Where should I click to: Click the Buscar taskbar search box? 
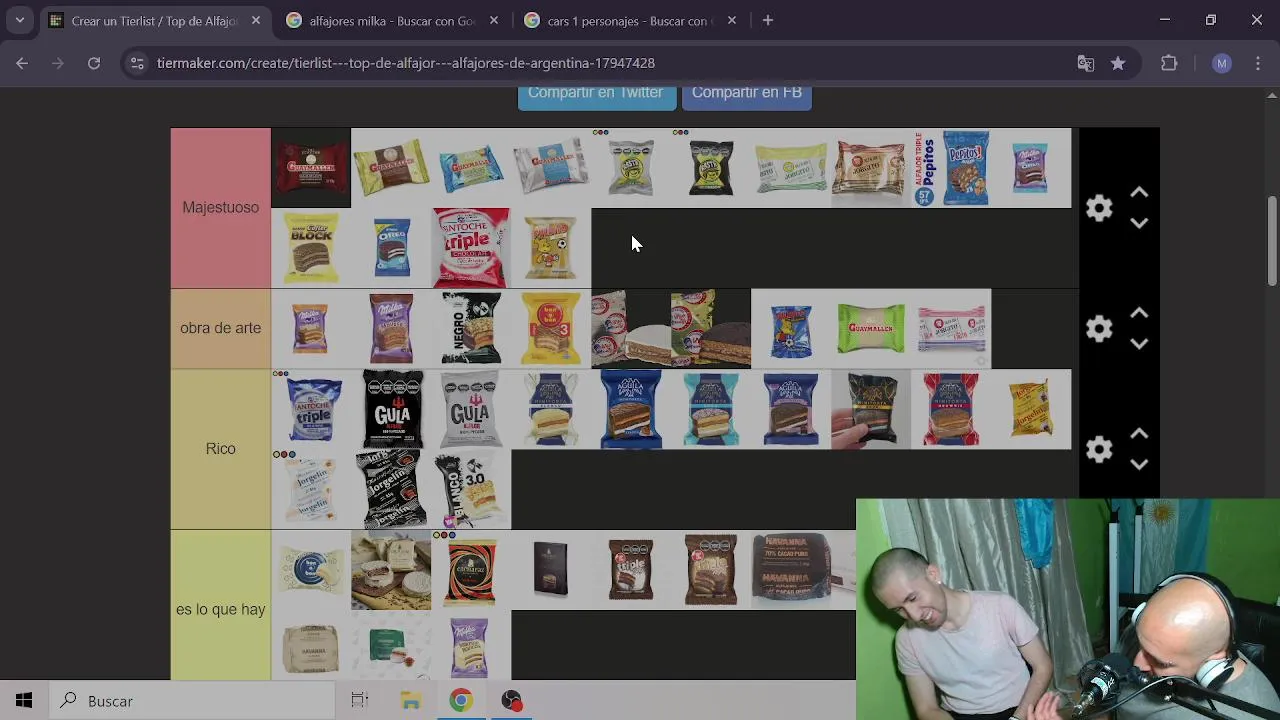[191, 701]
